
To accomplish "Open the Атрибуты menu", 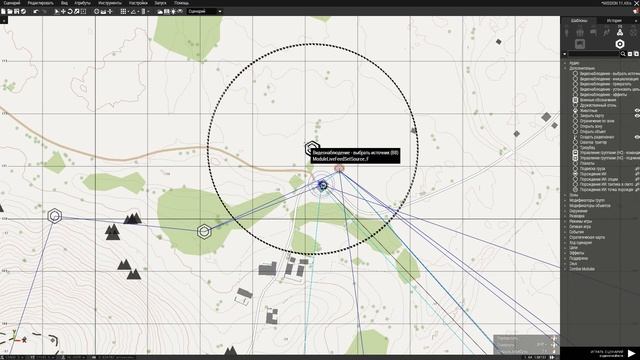I will 82,3.
